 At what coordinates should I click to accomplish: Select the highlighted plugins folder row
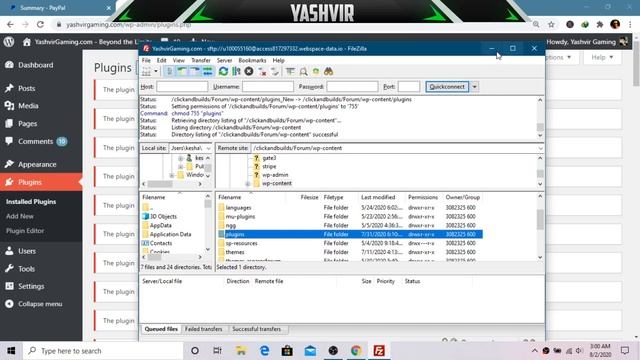350,234
